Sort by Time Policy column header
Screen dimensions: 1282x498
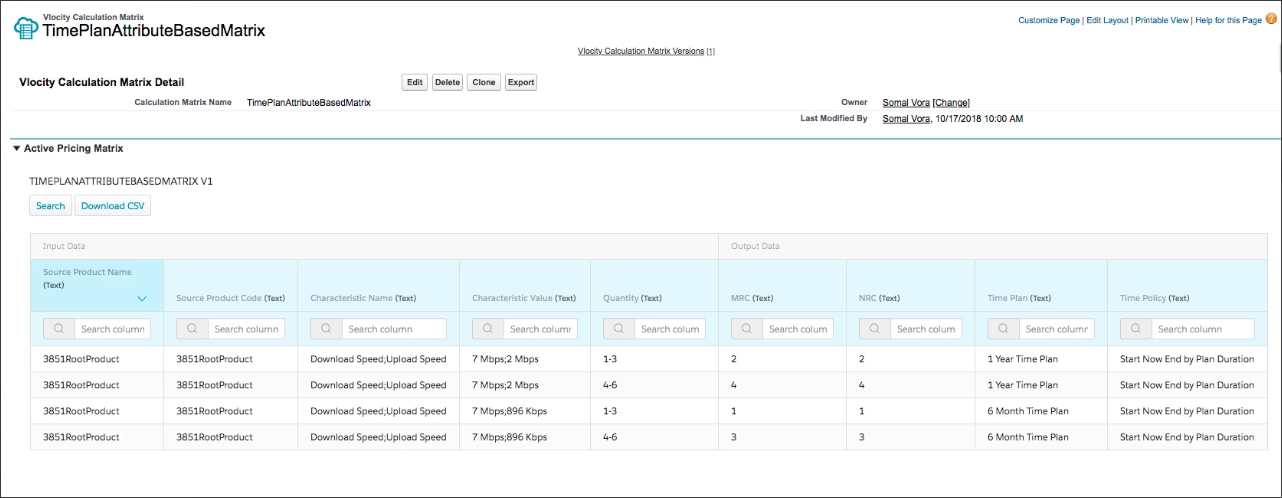tap(1154, 298)
